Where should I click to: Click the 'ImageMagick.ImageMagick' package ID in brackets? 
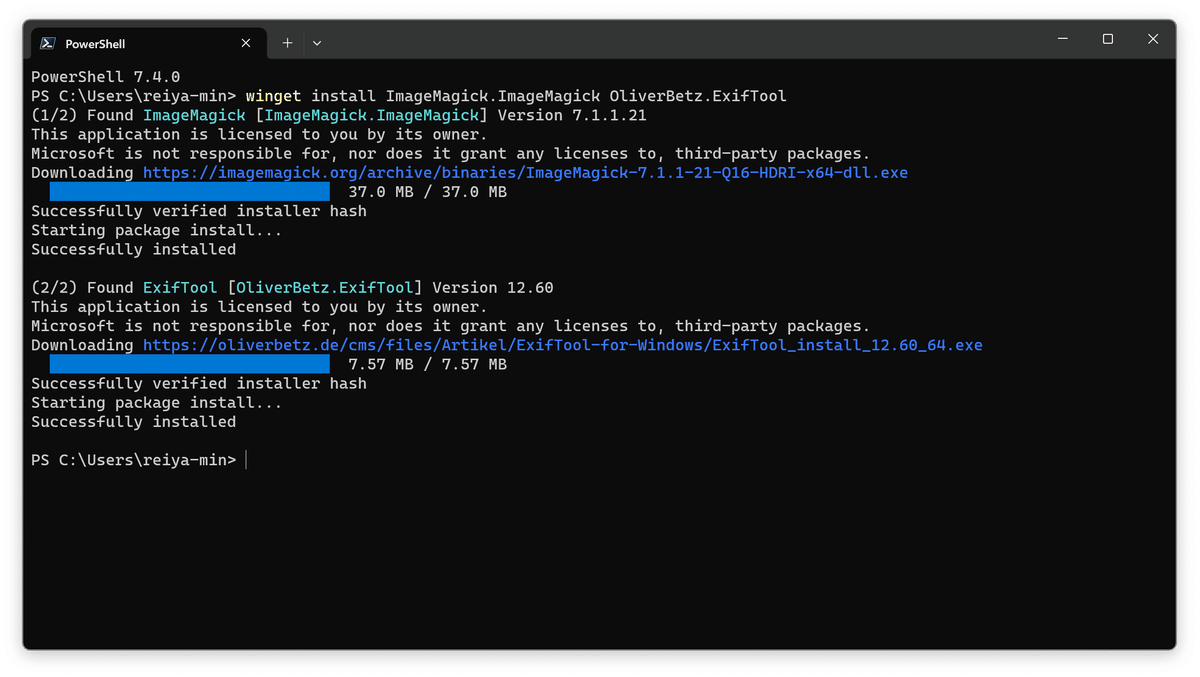tap(371, 115)
